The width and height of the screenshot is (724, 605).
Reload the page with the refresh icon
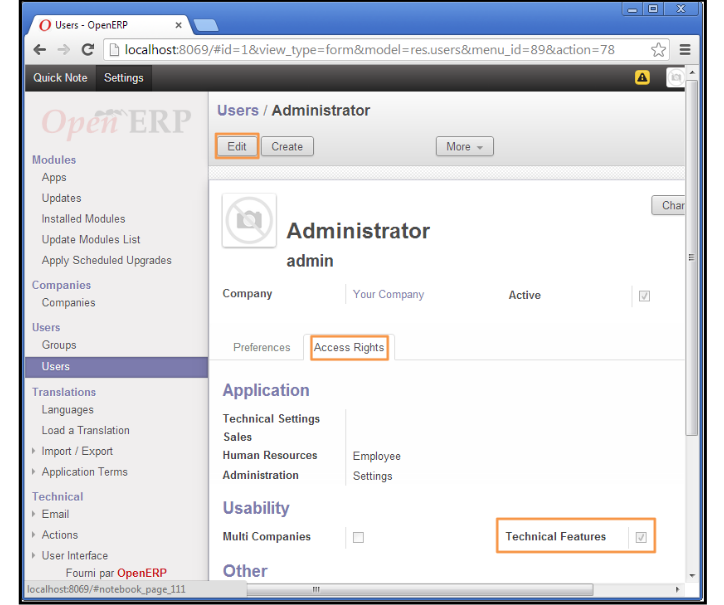[88, 49]
